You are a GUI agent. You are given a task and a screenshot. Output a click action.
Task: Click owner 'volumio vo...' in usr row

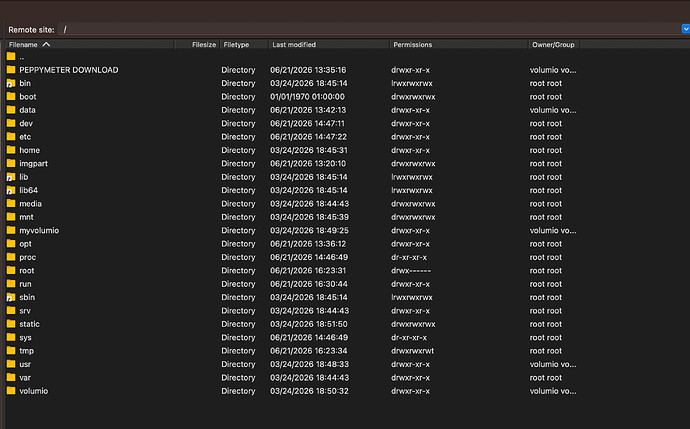[x=553, y=364]
